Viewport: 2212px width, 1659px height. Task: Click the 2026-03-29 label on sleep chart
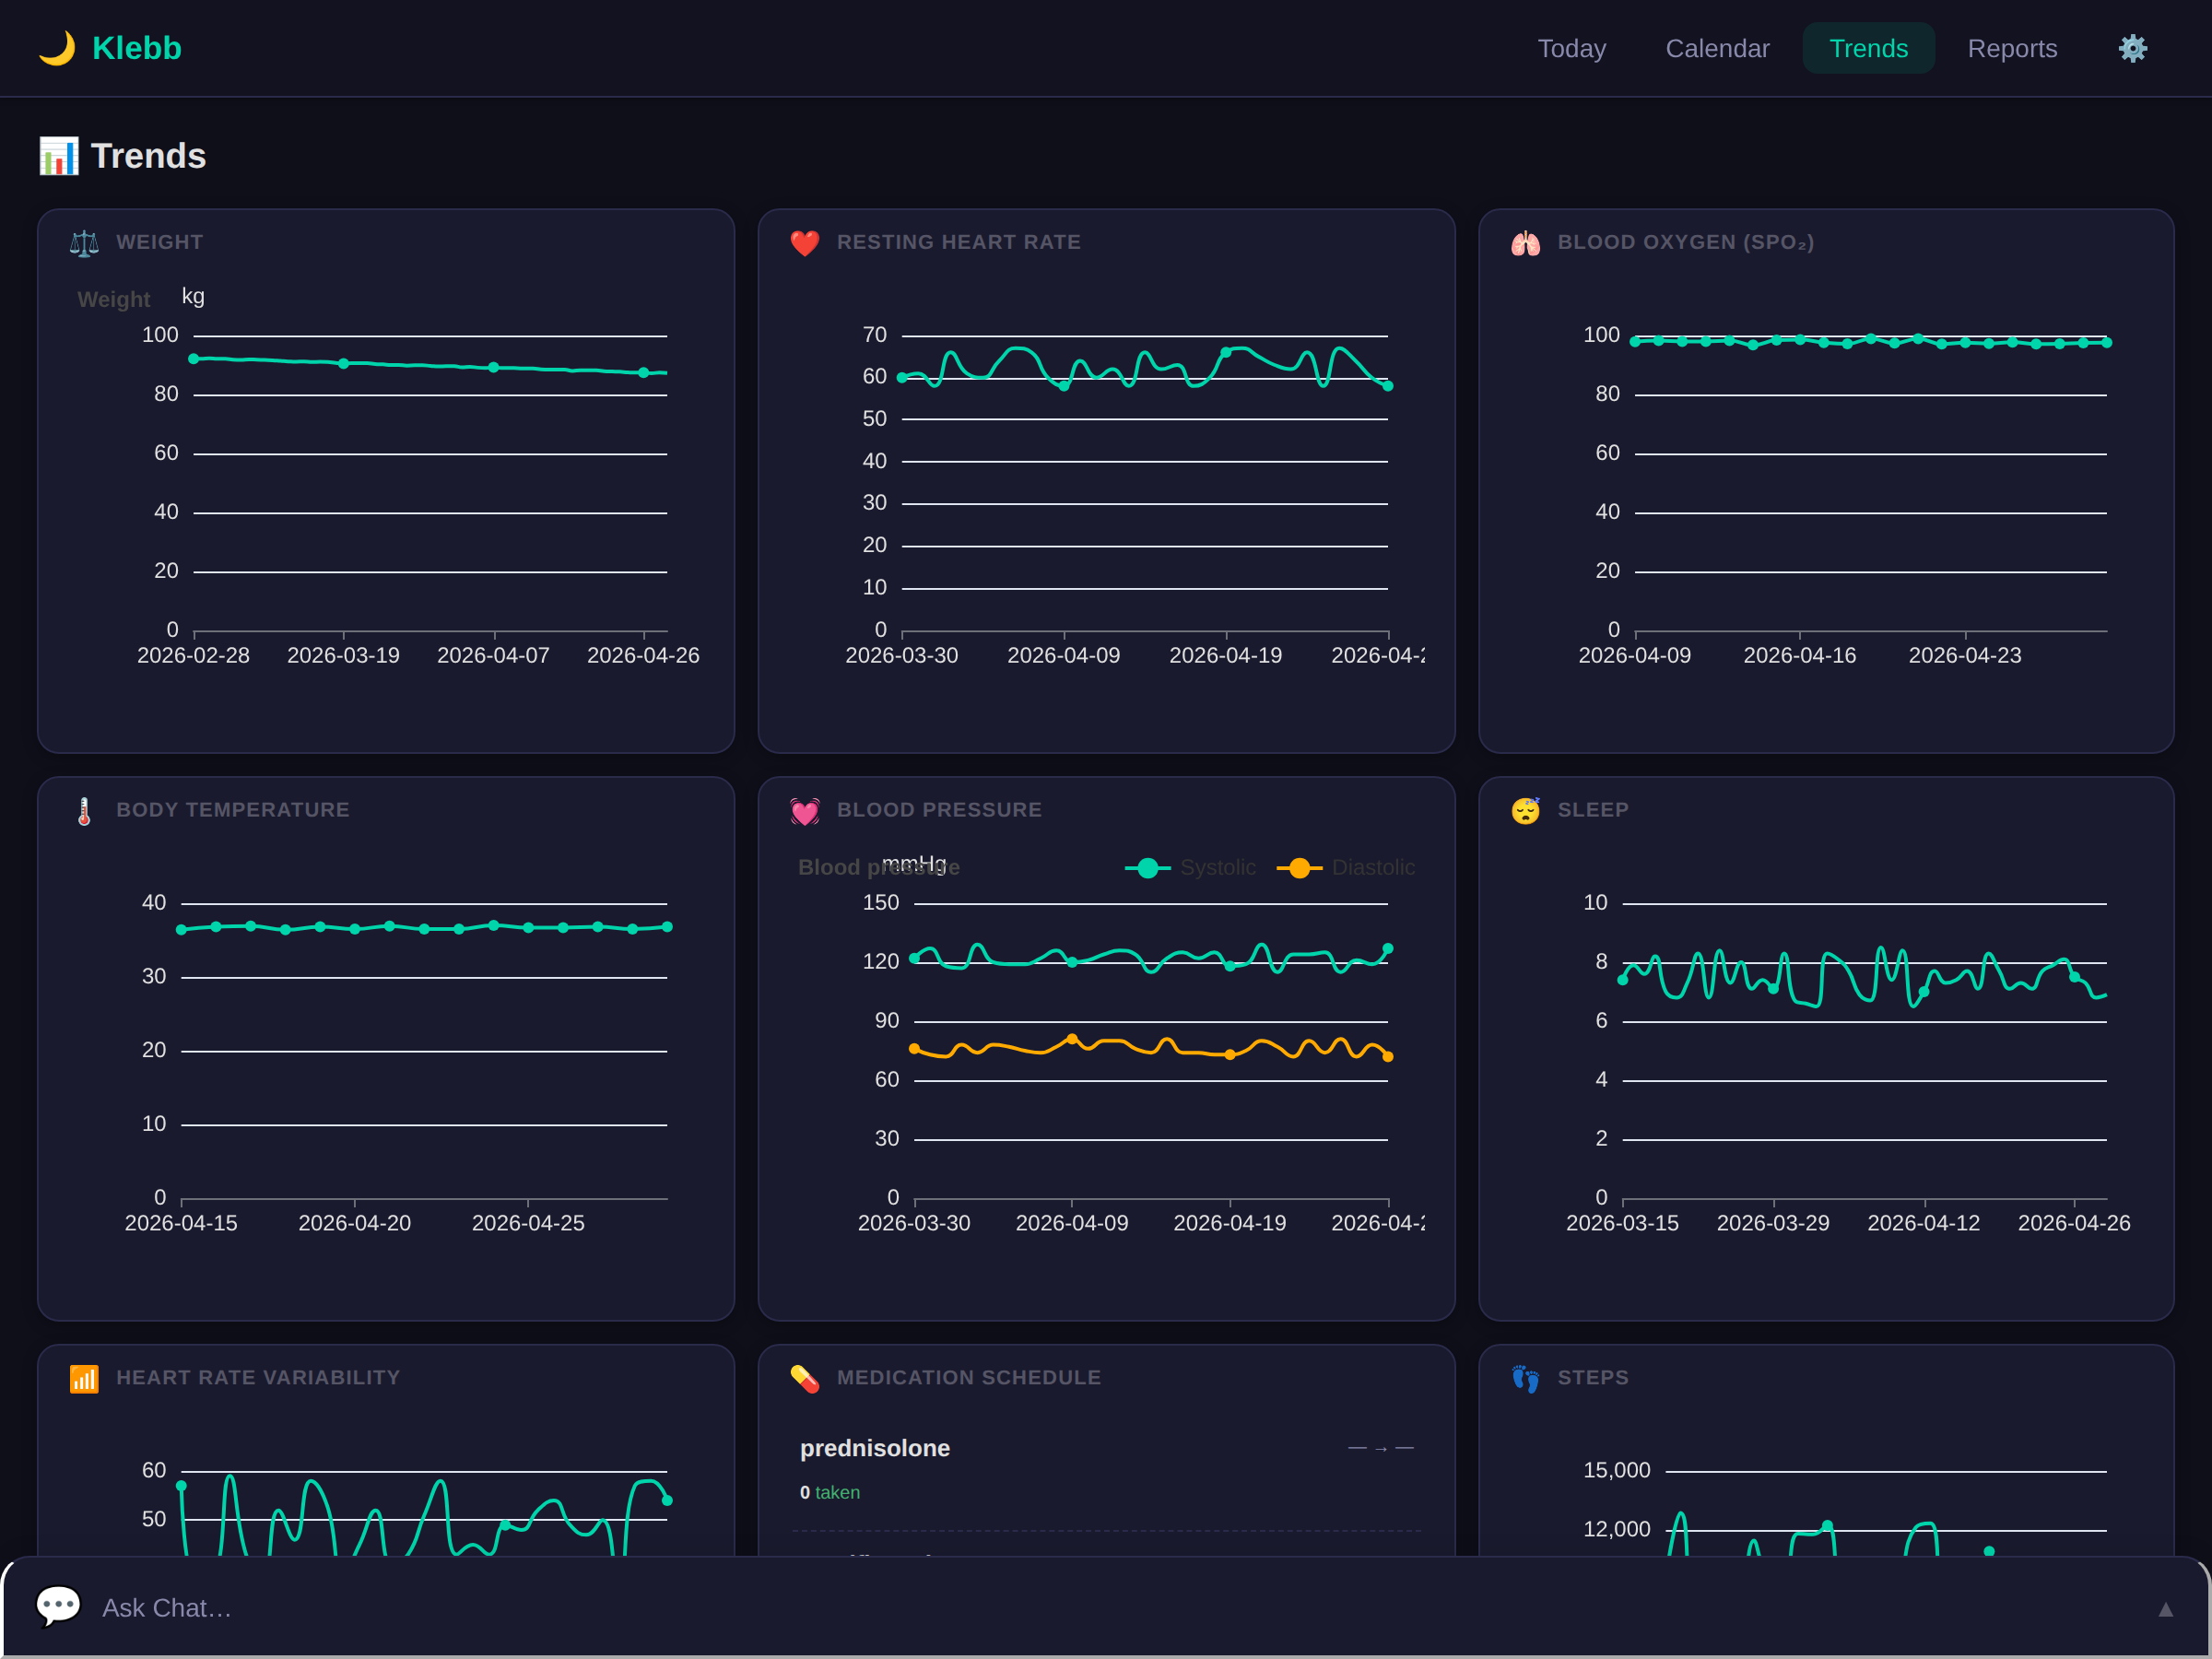pos(1773,1224)
